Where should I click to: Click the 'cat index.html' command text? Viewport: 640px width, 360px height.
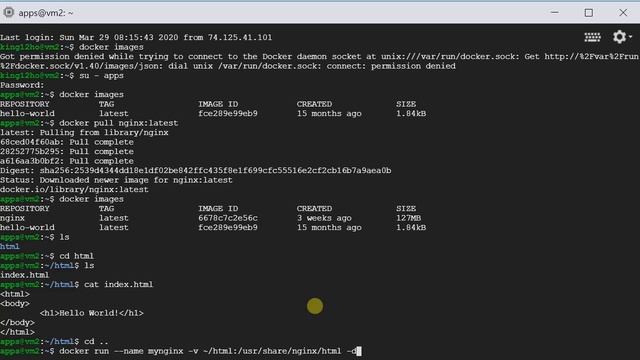118,284
